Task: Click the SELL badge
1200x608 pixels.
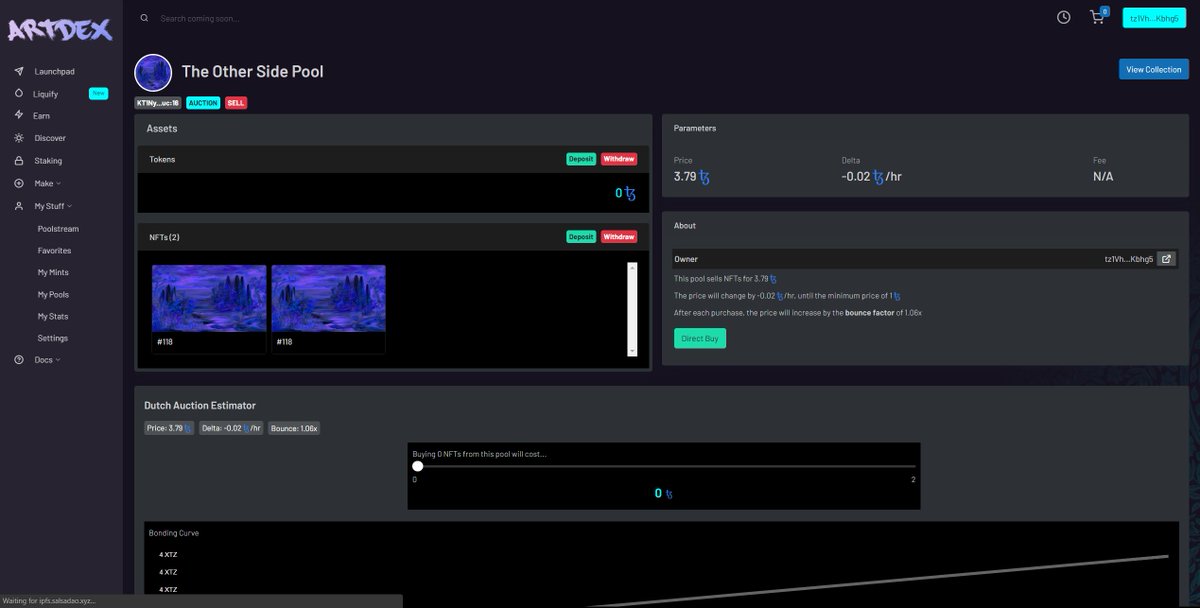Action: pos(235,103)
